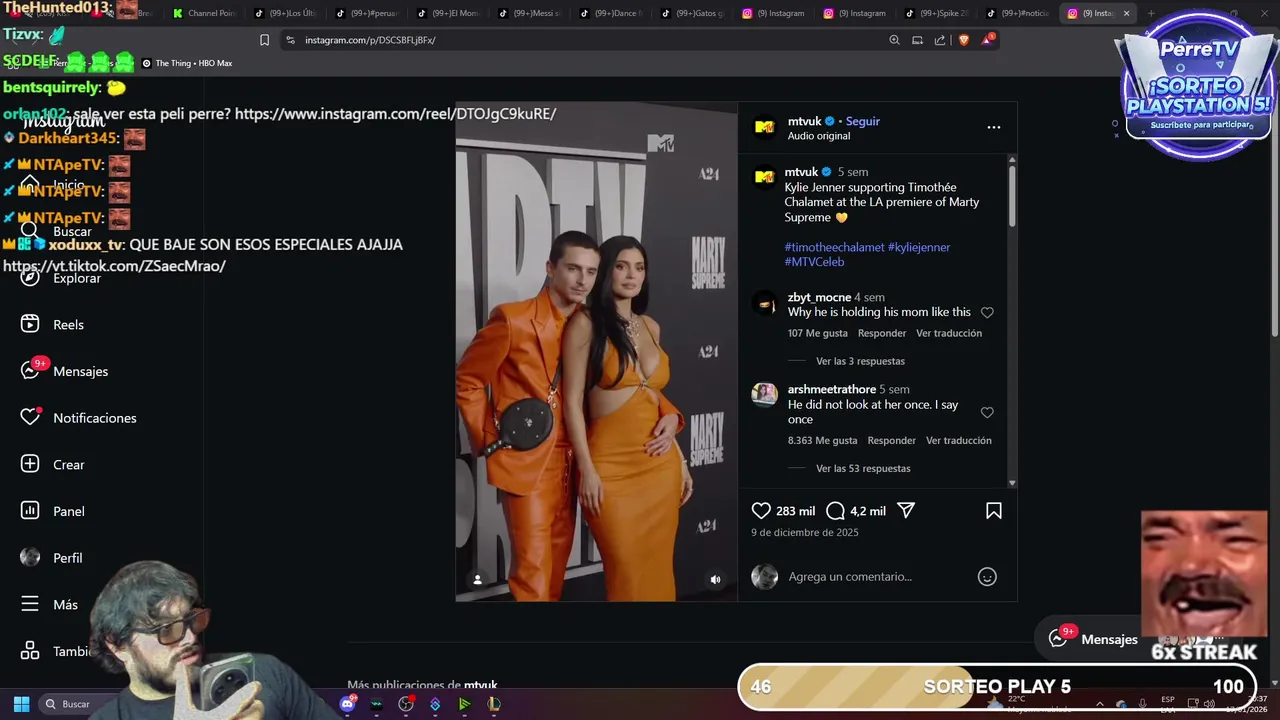Select Crear to make a new post

click(x=53, y=464)
